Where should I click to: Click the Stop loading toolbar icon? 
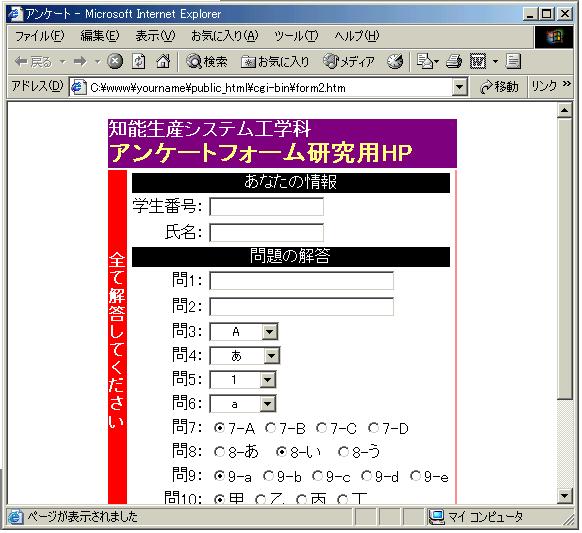click(115, 61)
